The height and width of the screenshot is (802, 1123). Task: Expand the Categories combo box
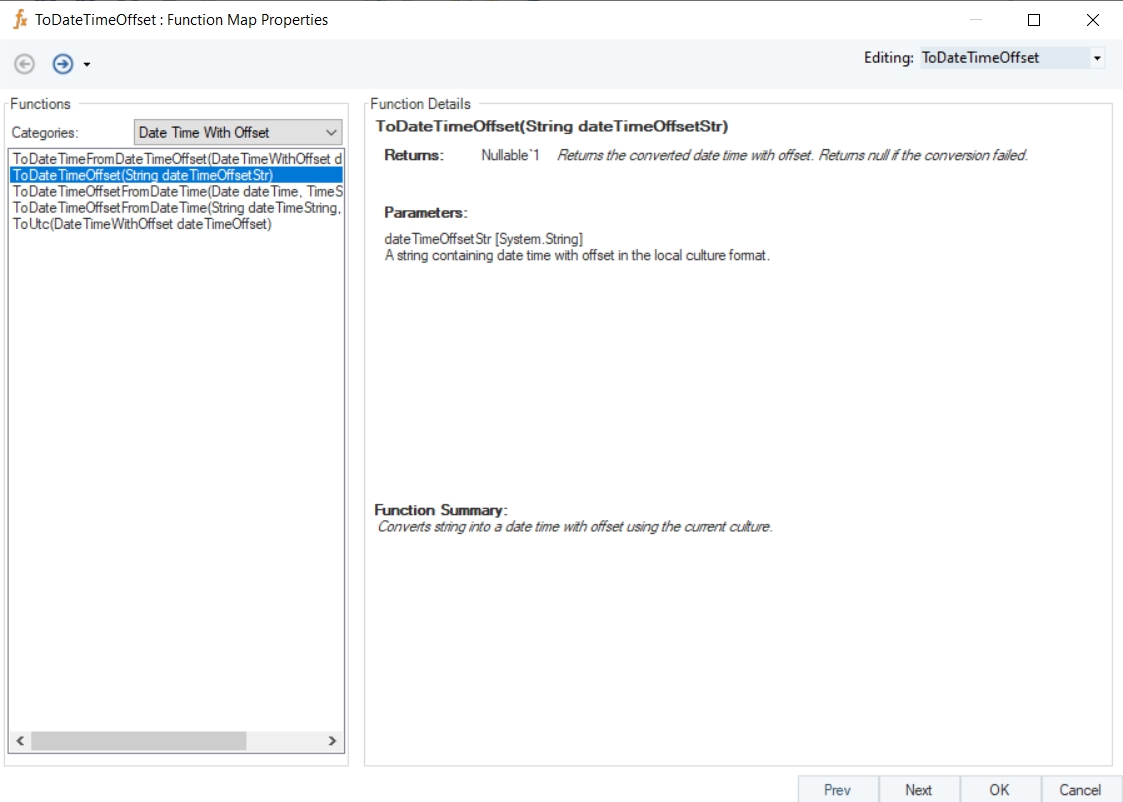[238, 132]
